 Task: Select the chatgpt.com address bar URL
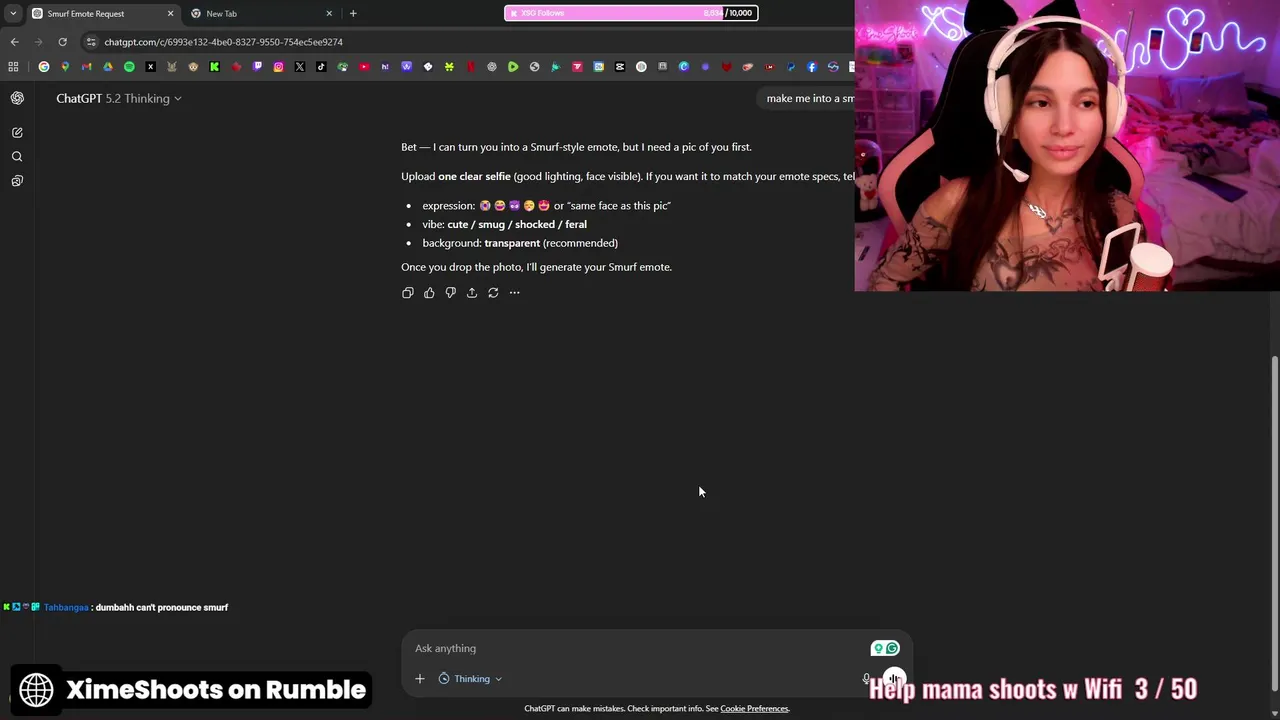coord(224,42)
